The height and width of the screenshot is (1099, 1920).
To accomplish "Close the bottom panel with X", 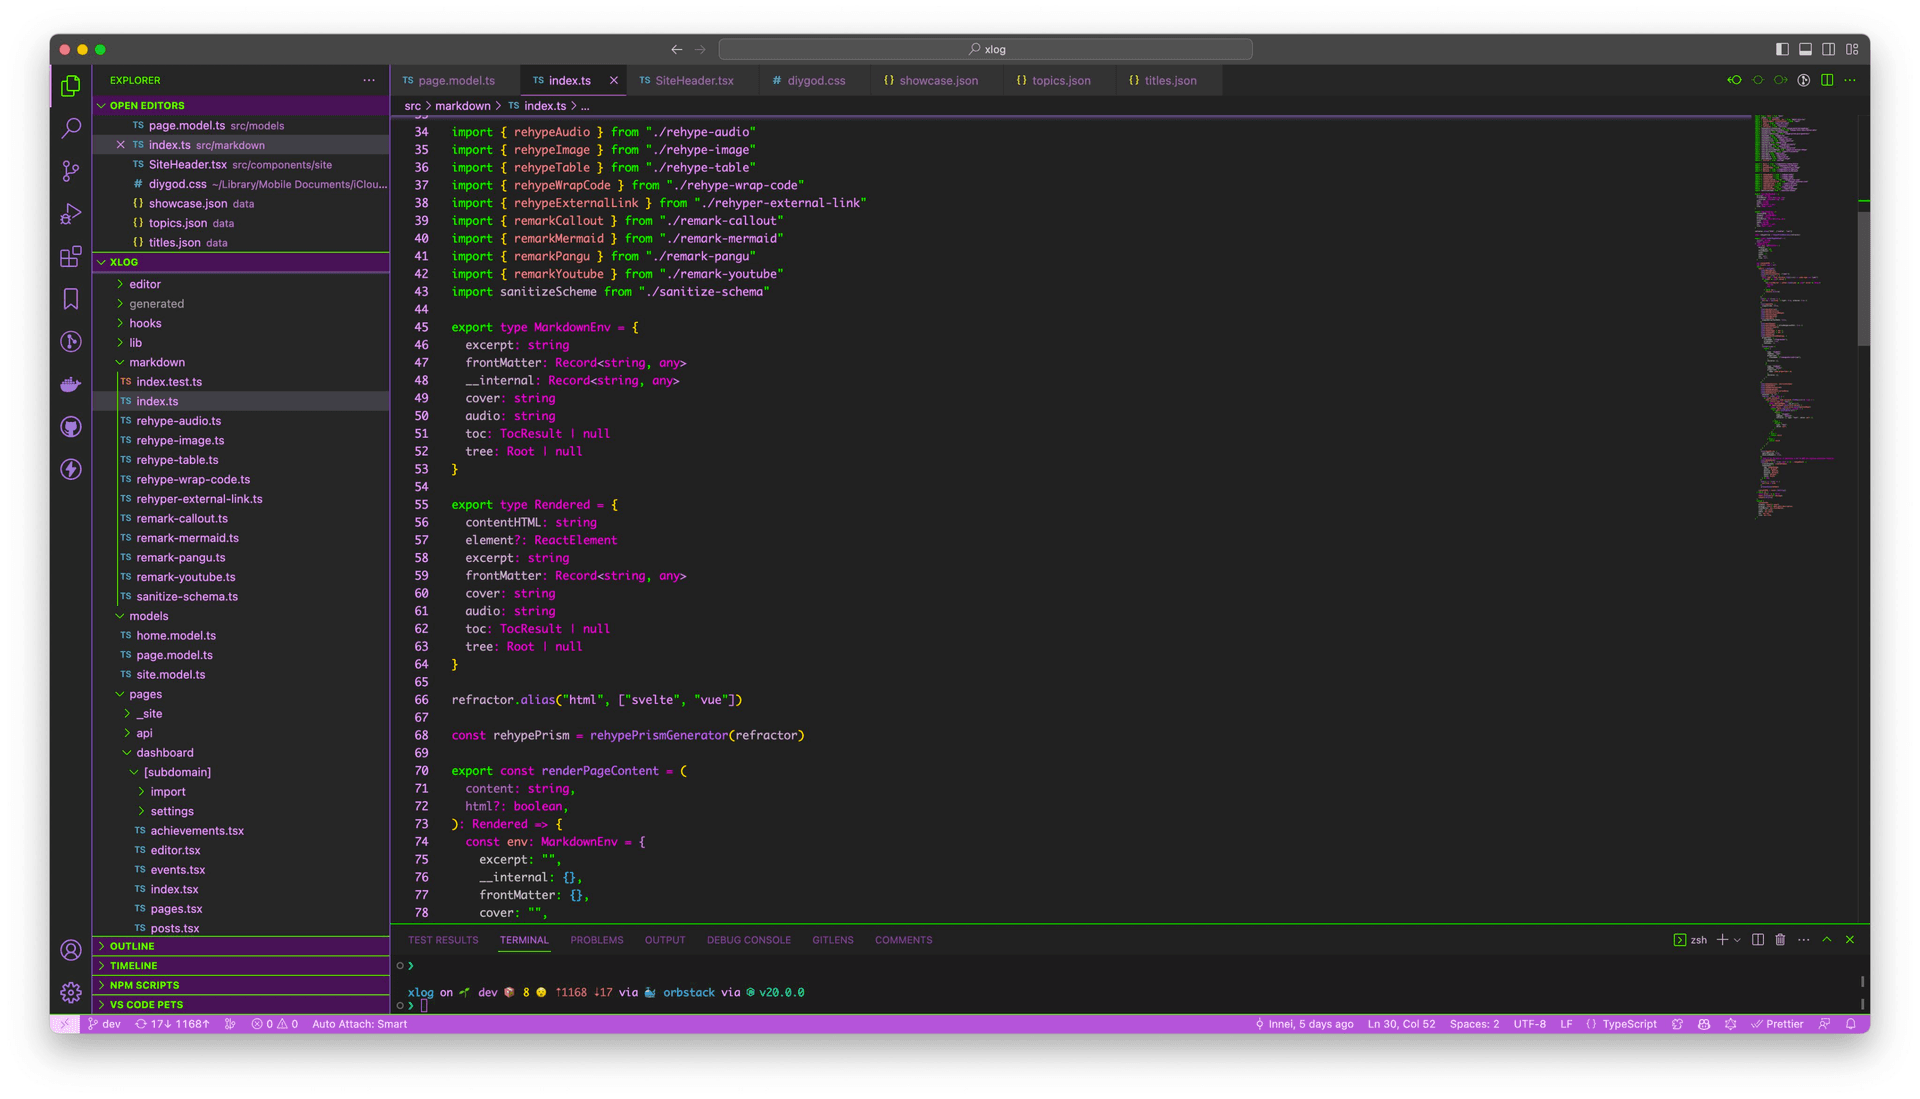I will click(x=1850, y=940).
